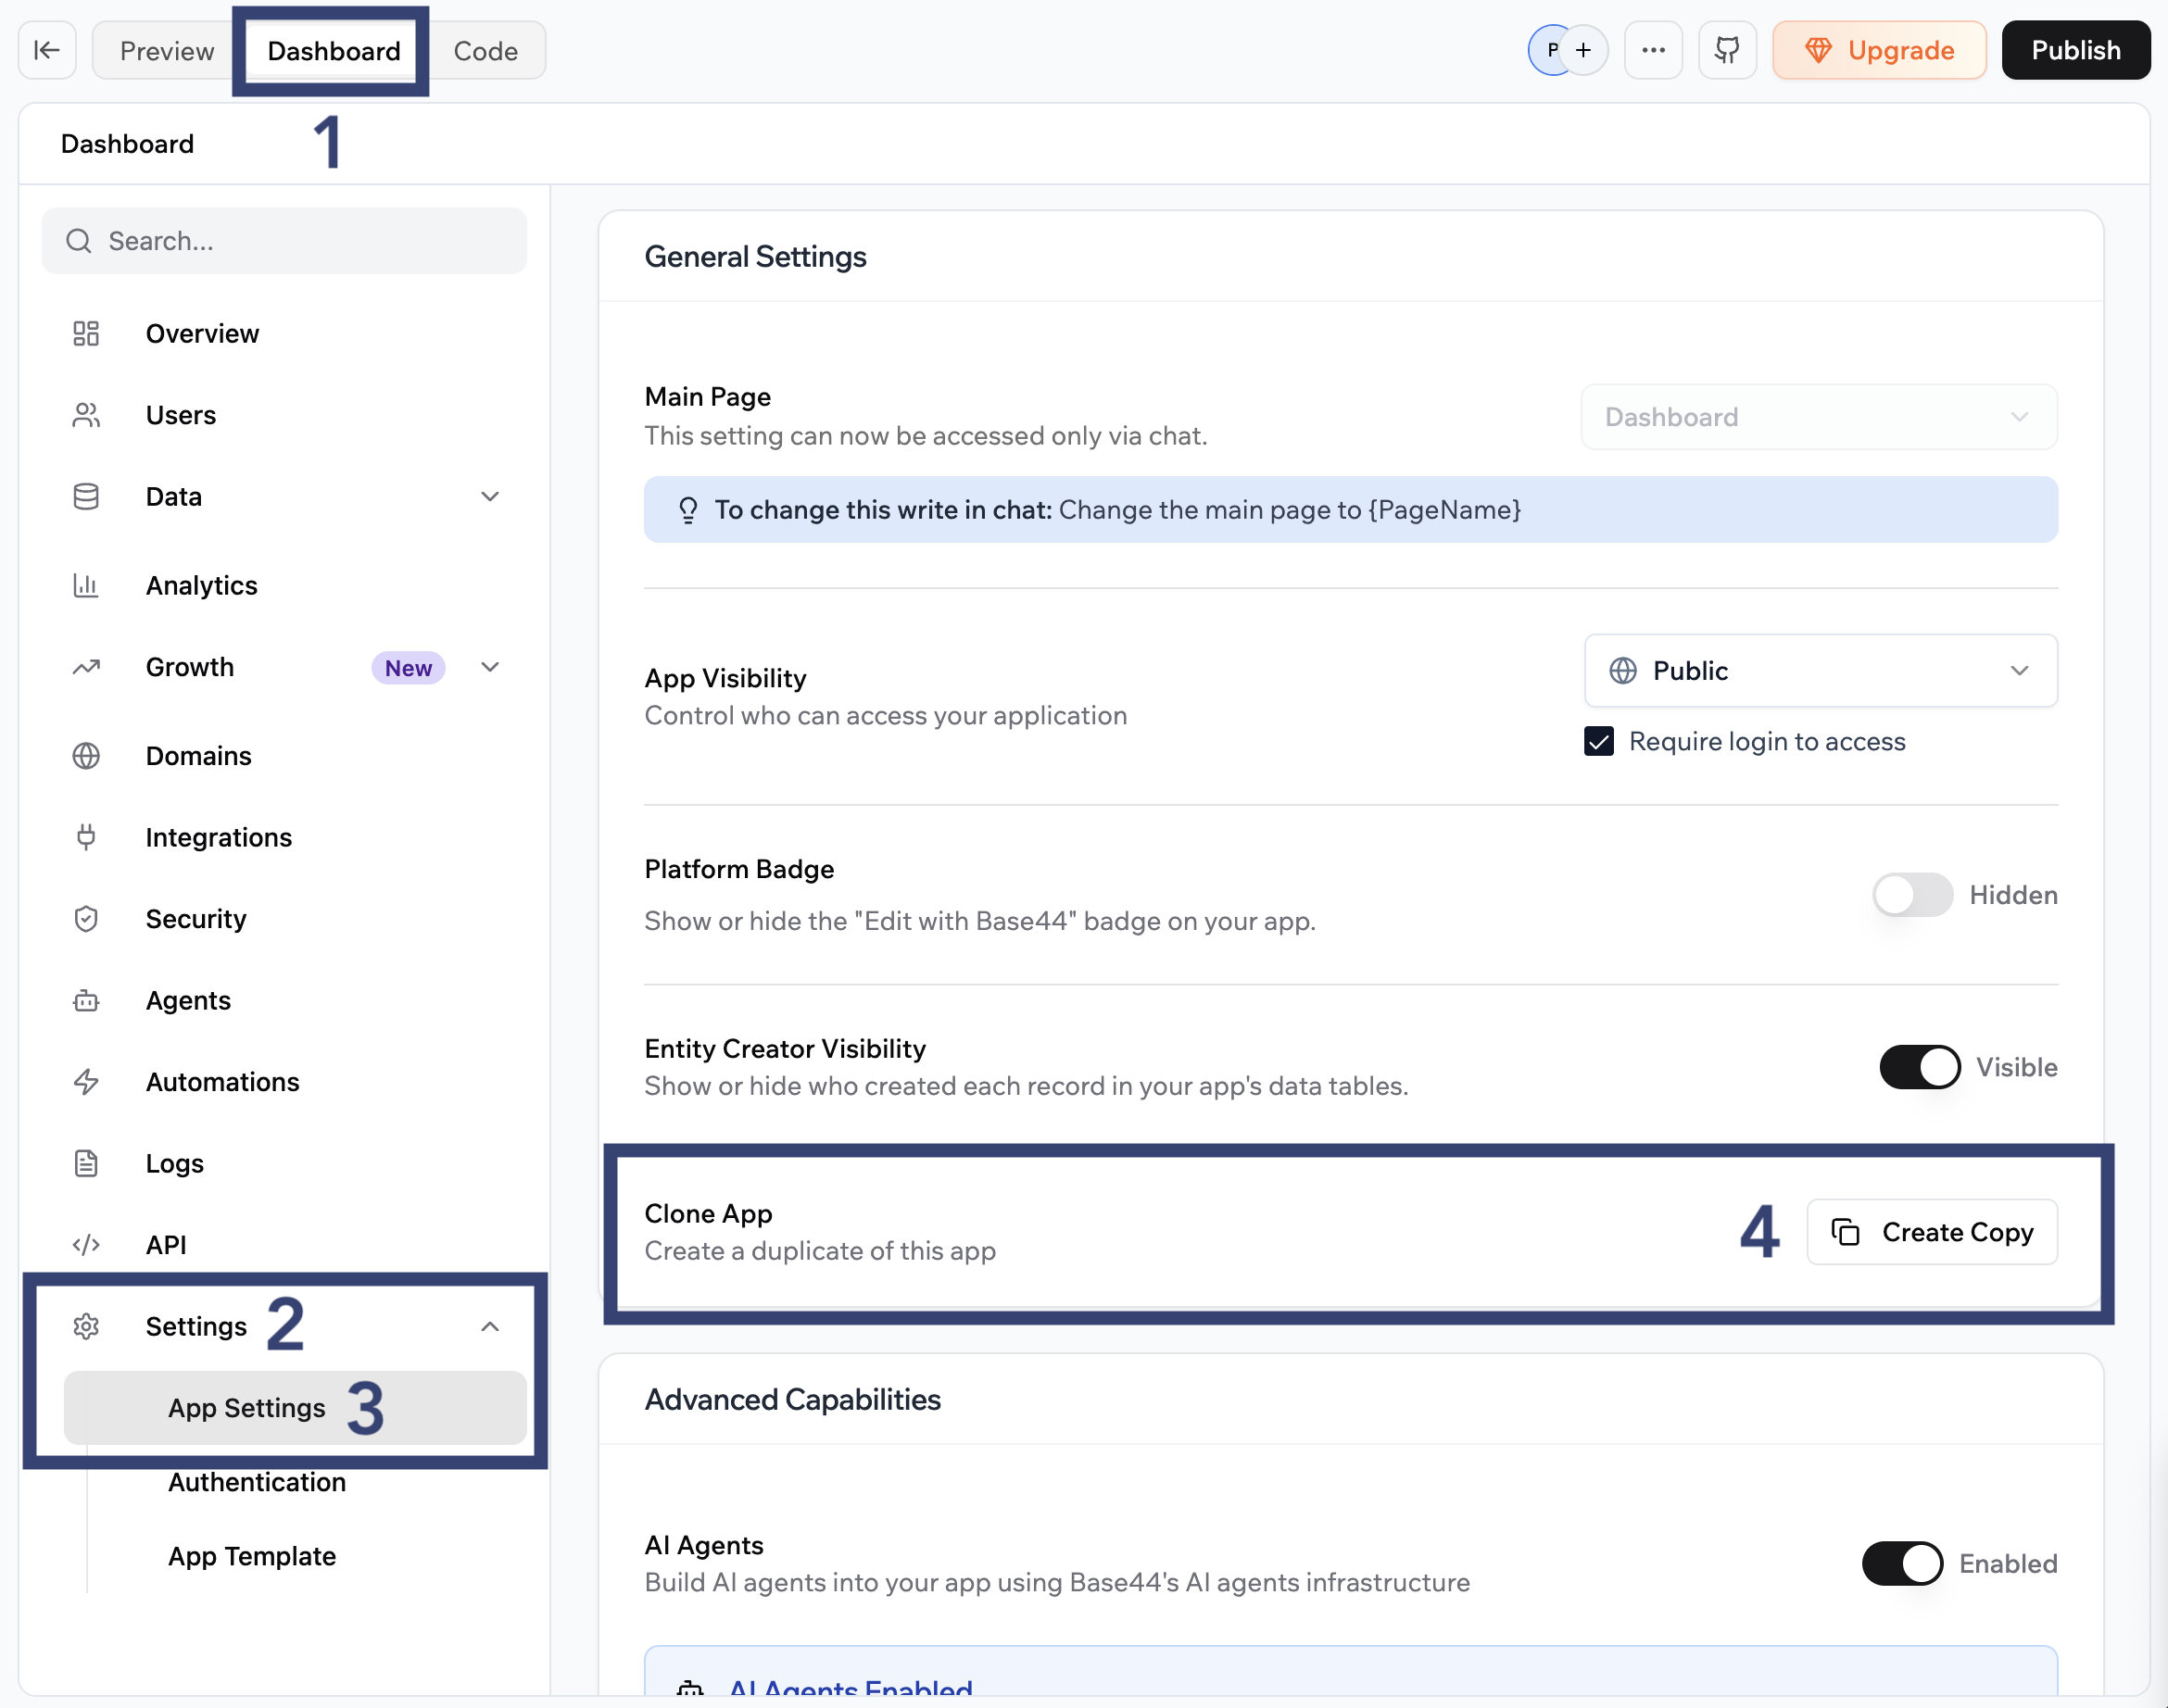Click the Growth trending arrow icon

(86, 667)
